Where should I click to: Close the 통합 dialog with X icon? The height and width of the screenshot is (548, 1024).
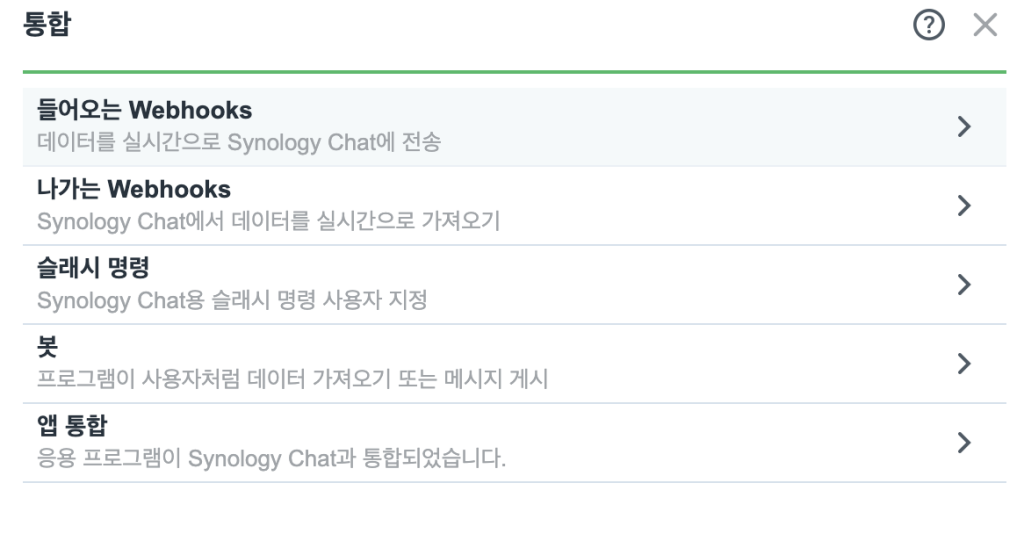[985, 25]
